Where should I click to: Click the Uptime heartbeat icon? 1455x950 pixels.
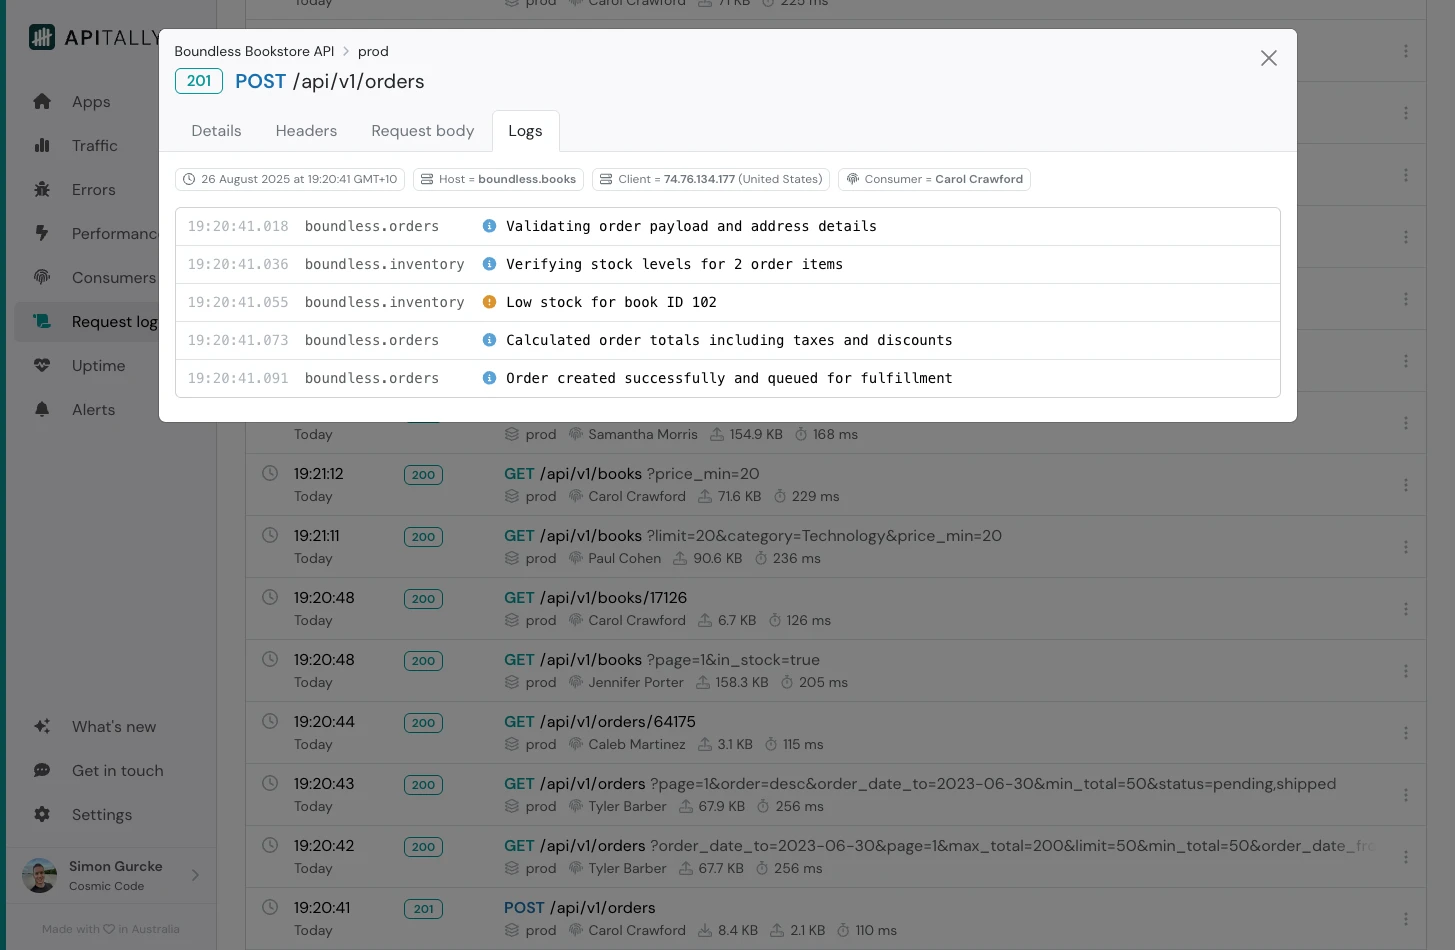[x=42, y=366]
